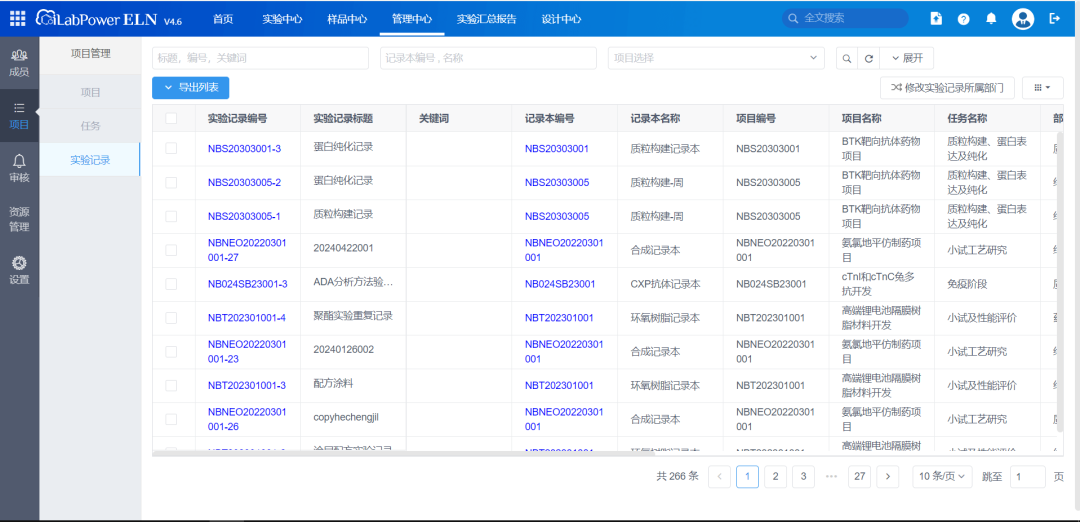This screenshot has width=1080, height=522.
Task: Check the row NBNEO20220301001-23
Action: [171, 351]
